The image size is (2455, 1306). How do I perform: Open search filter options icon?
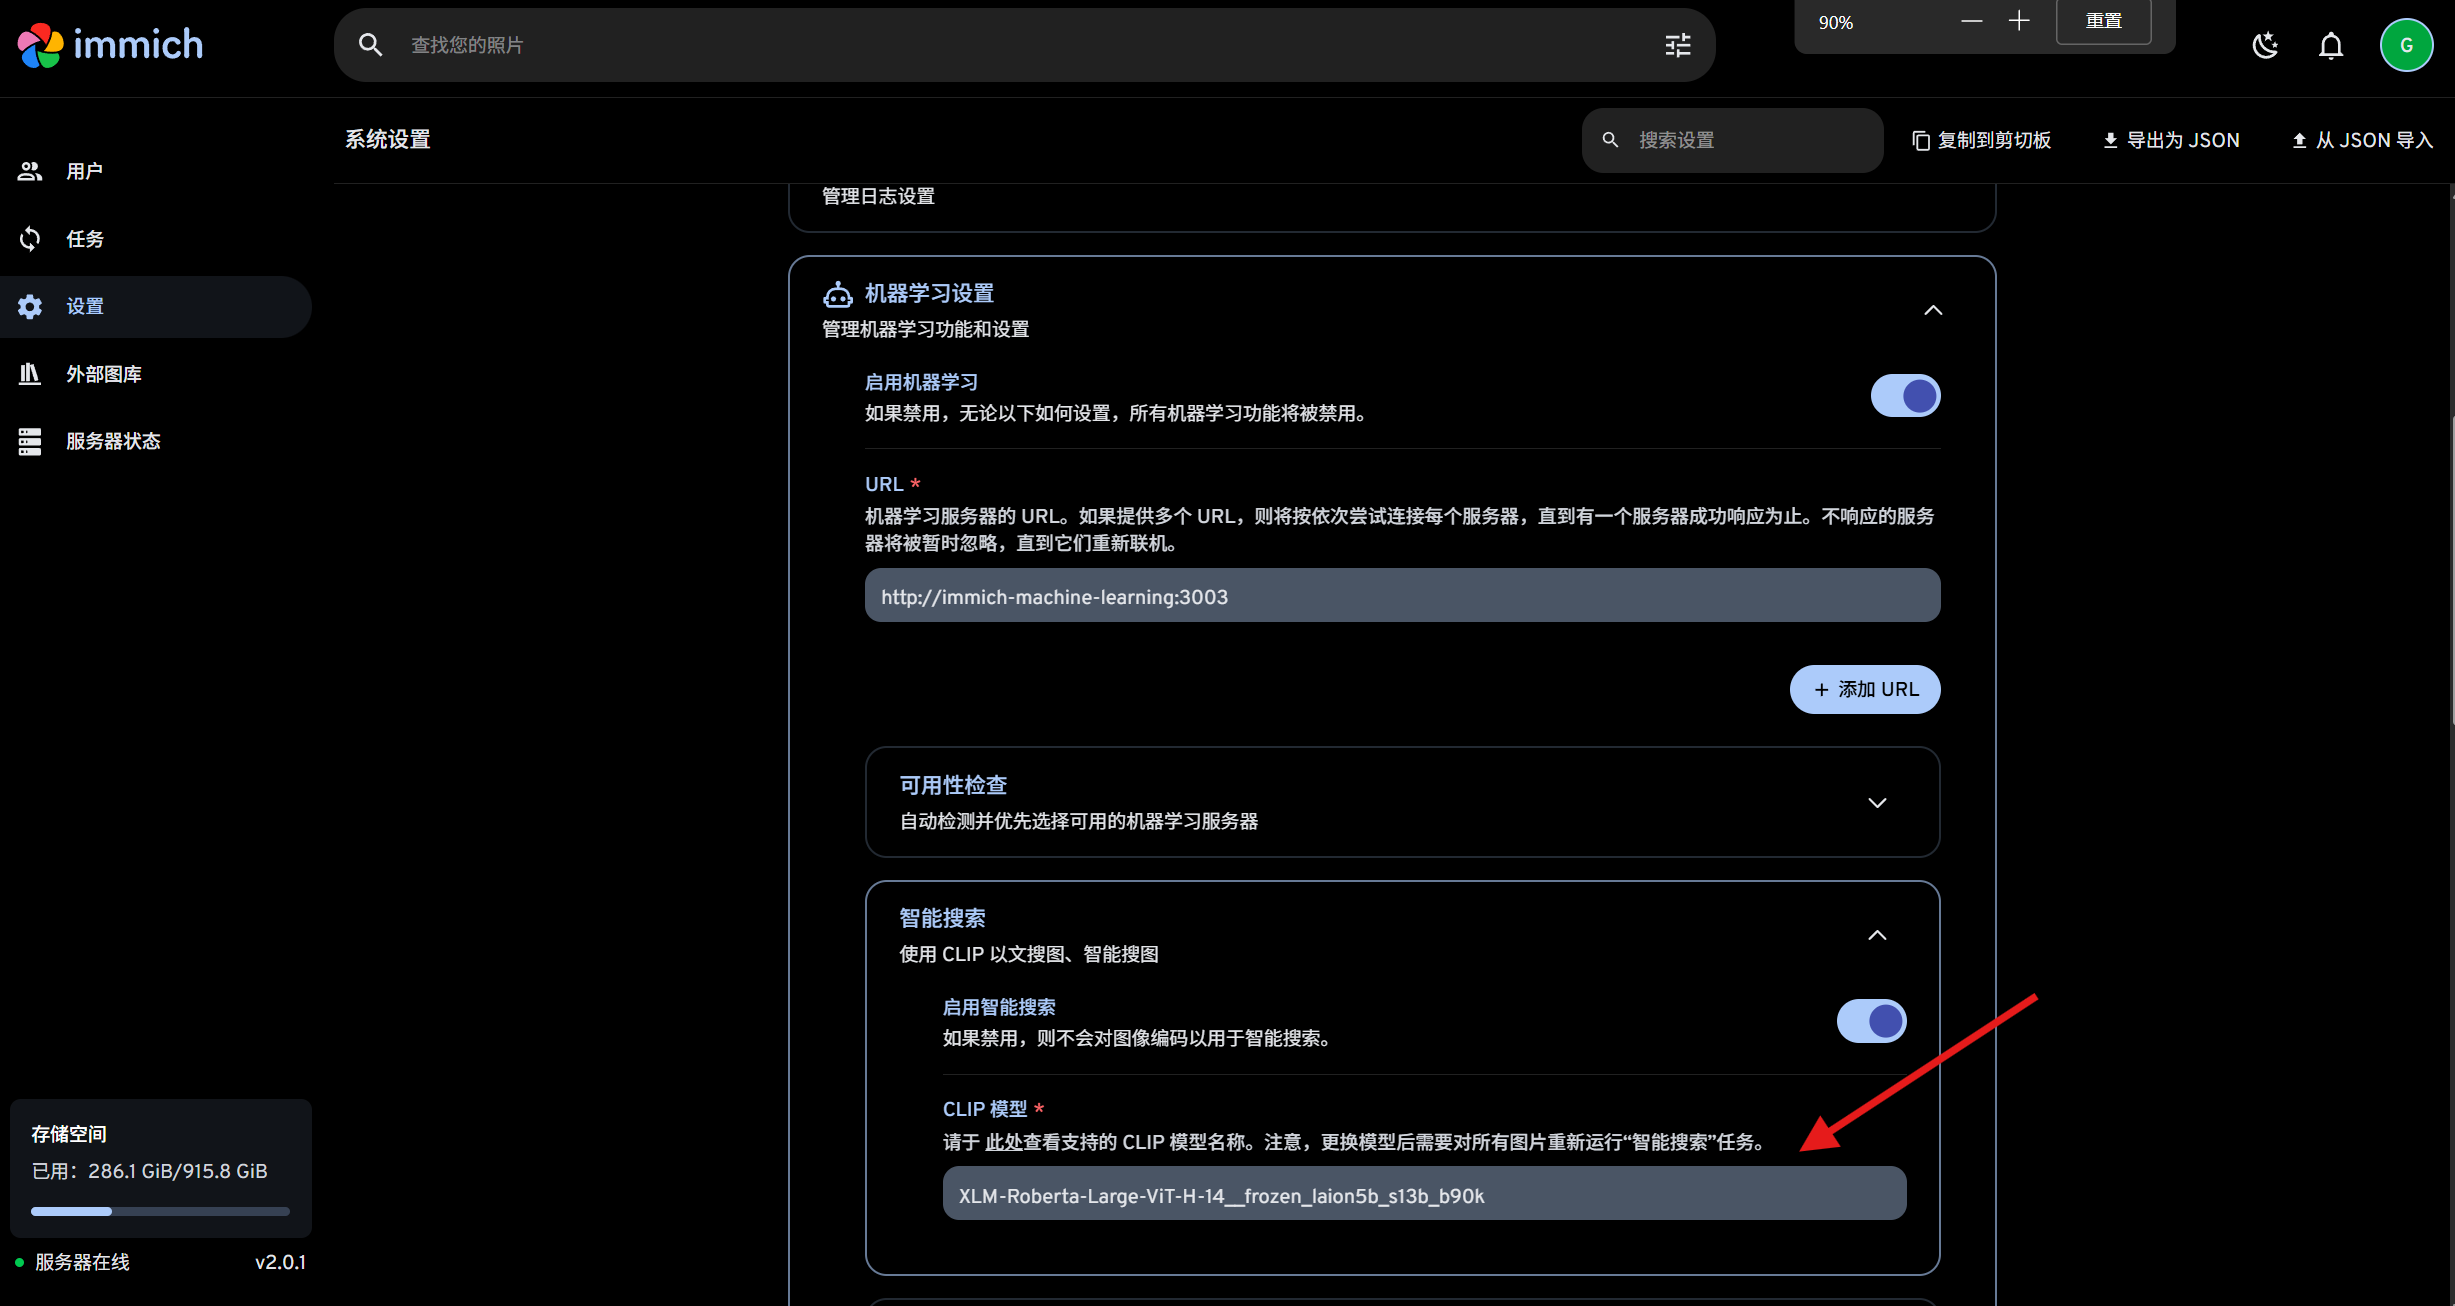pyautogui.click(x=1678, y=45)
